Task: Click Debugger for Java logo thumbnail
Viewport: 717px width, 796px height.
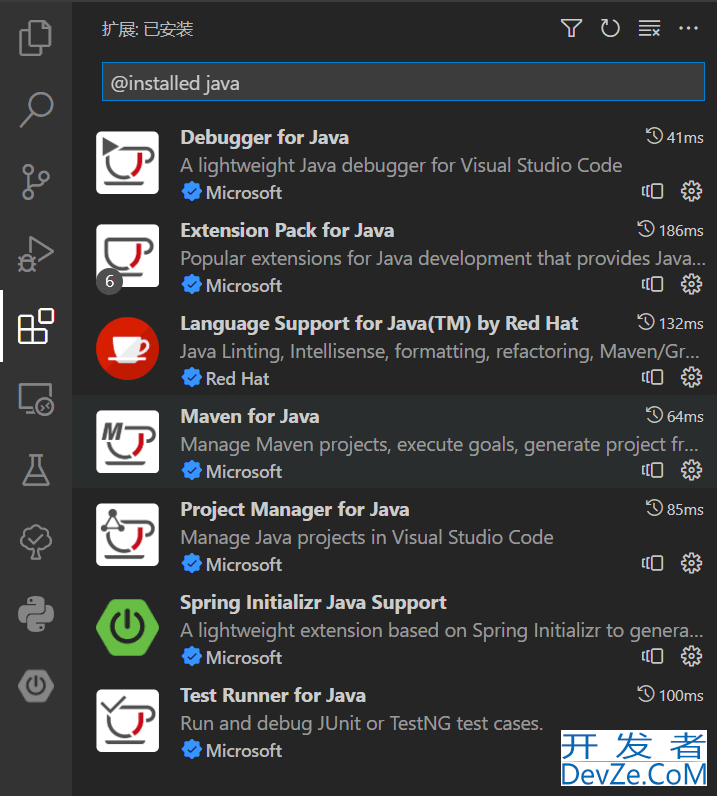Action: [x=127, y=162]
